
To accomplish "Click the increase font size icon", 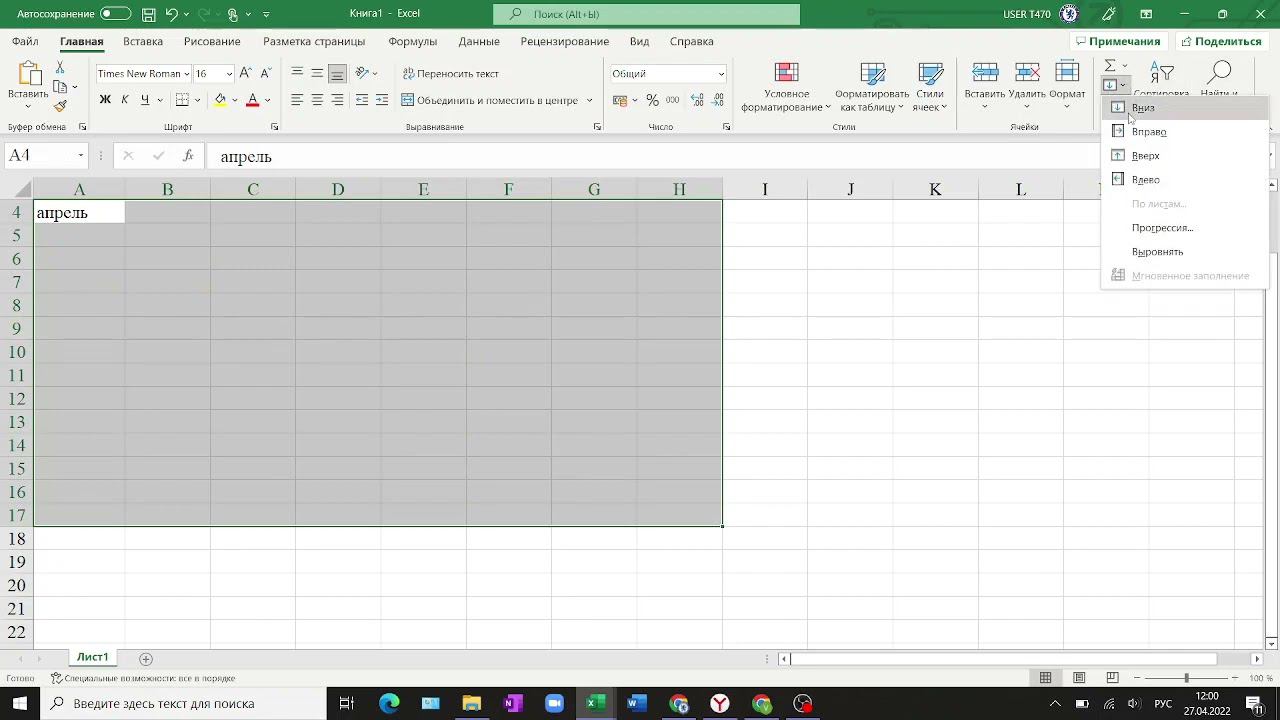I will [x=246, y=73].
